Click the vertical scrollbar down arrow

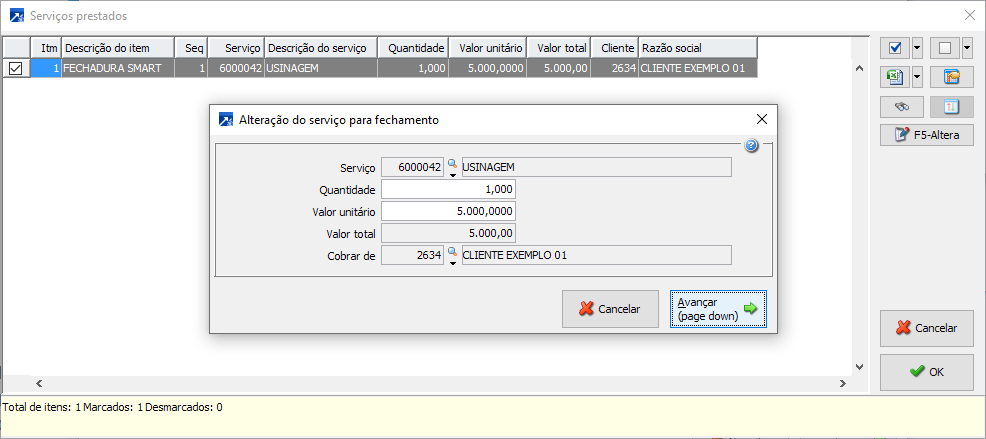coord(860,367)
